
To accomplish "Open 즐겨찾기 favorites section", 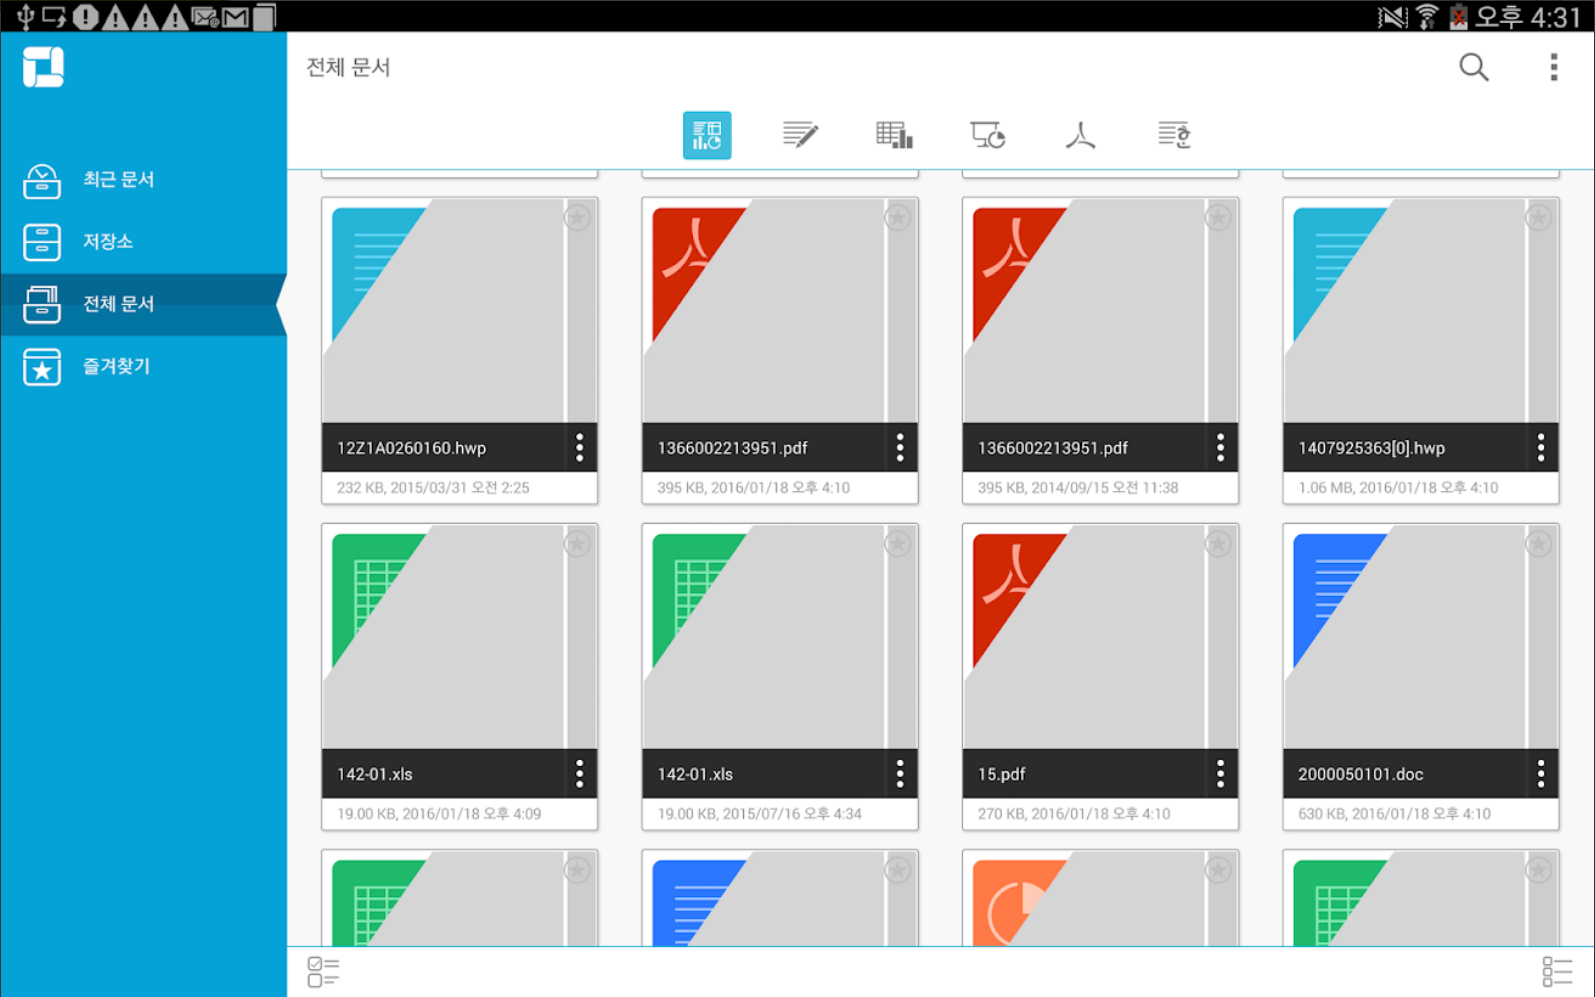I will point(143,366).
